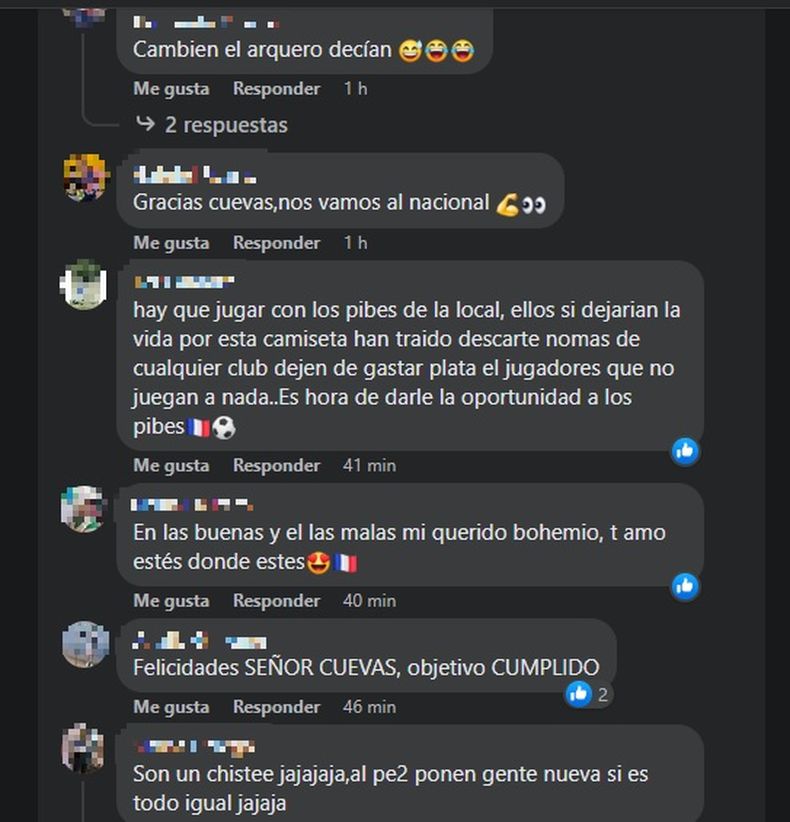Open avatar of 'Felicidades SEÑOR CUEVAS' commenter
Viewport: 790px width, 822px height.
pyautogui.click(x=84, y=644)
